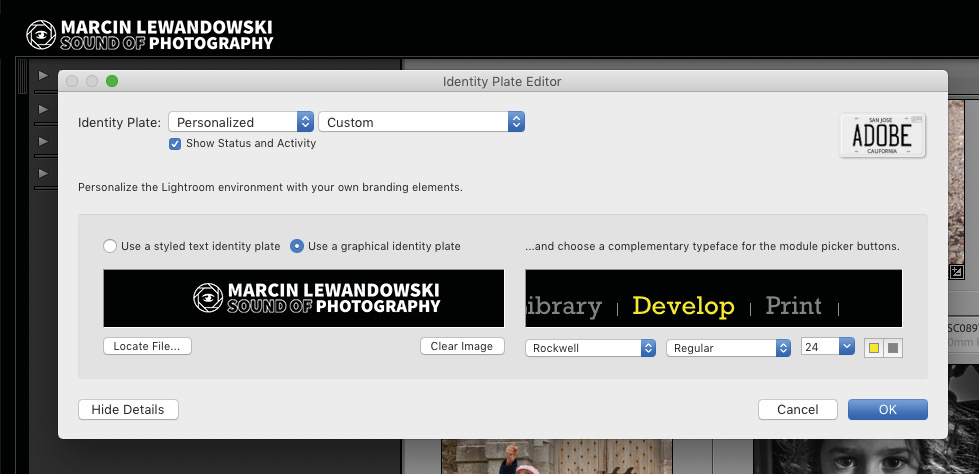This screenshot has width=979, height=474.
Task: Click the OK button
Action: (x=887, y=410)
